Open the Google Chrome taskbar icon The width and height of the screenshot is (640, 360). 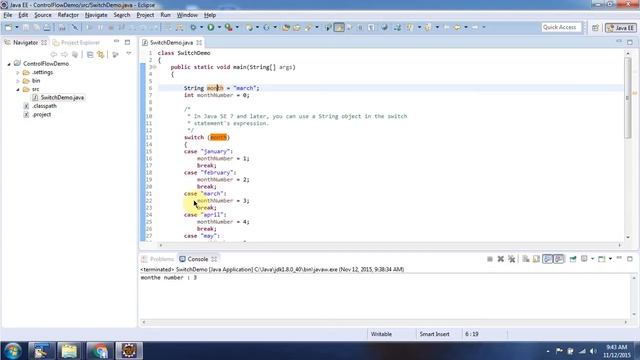pyautogui.click(x=99, y=351)
